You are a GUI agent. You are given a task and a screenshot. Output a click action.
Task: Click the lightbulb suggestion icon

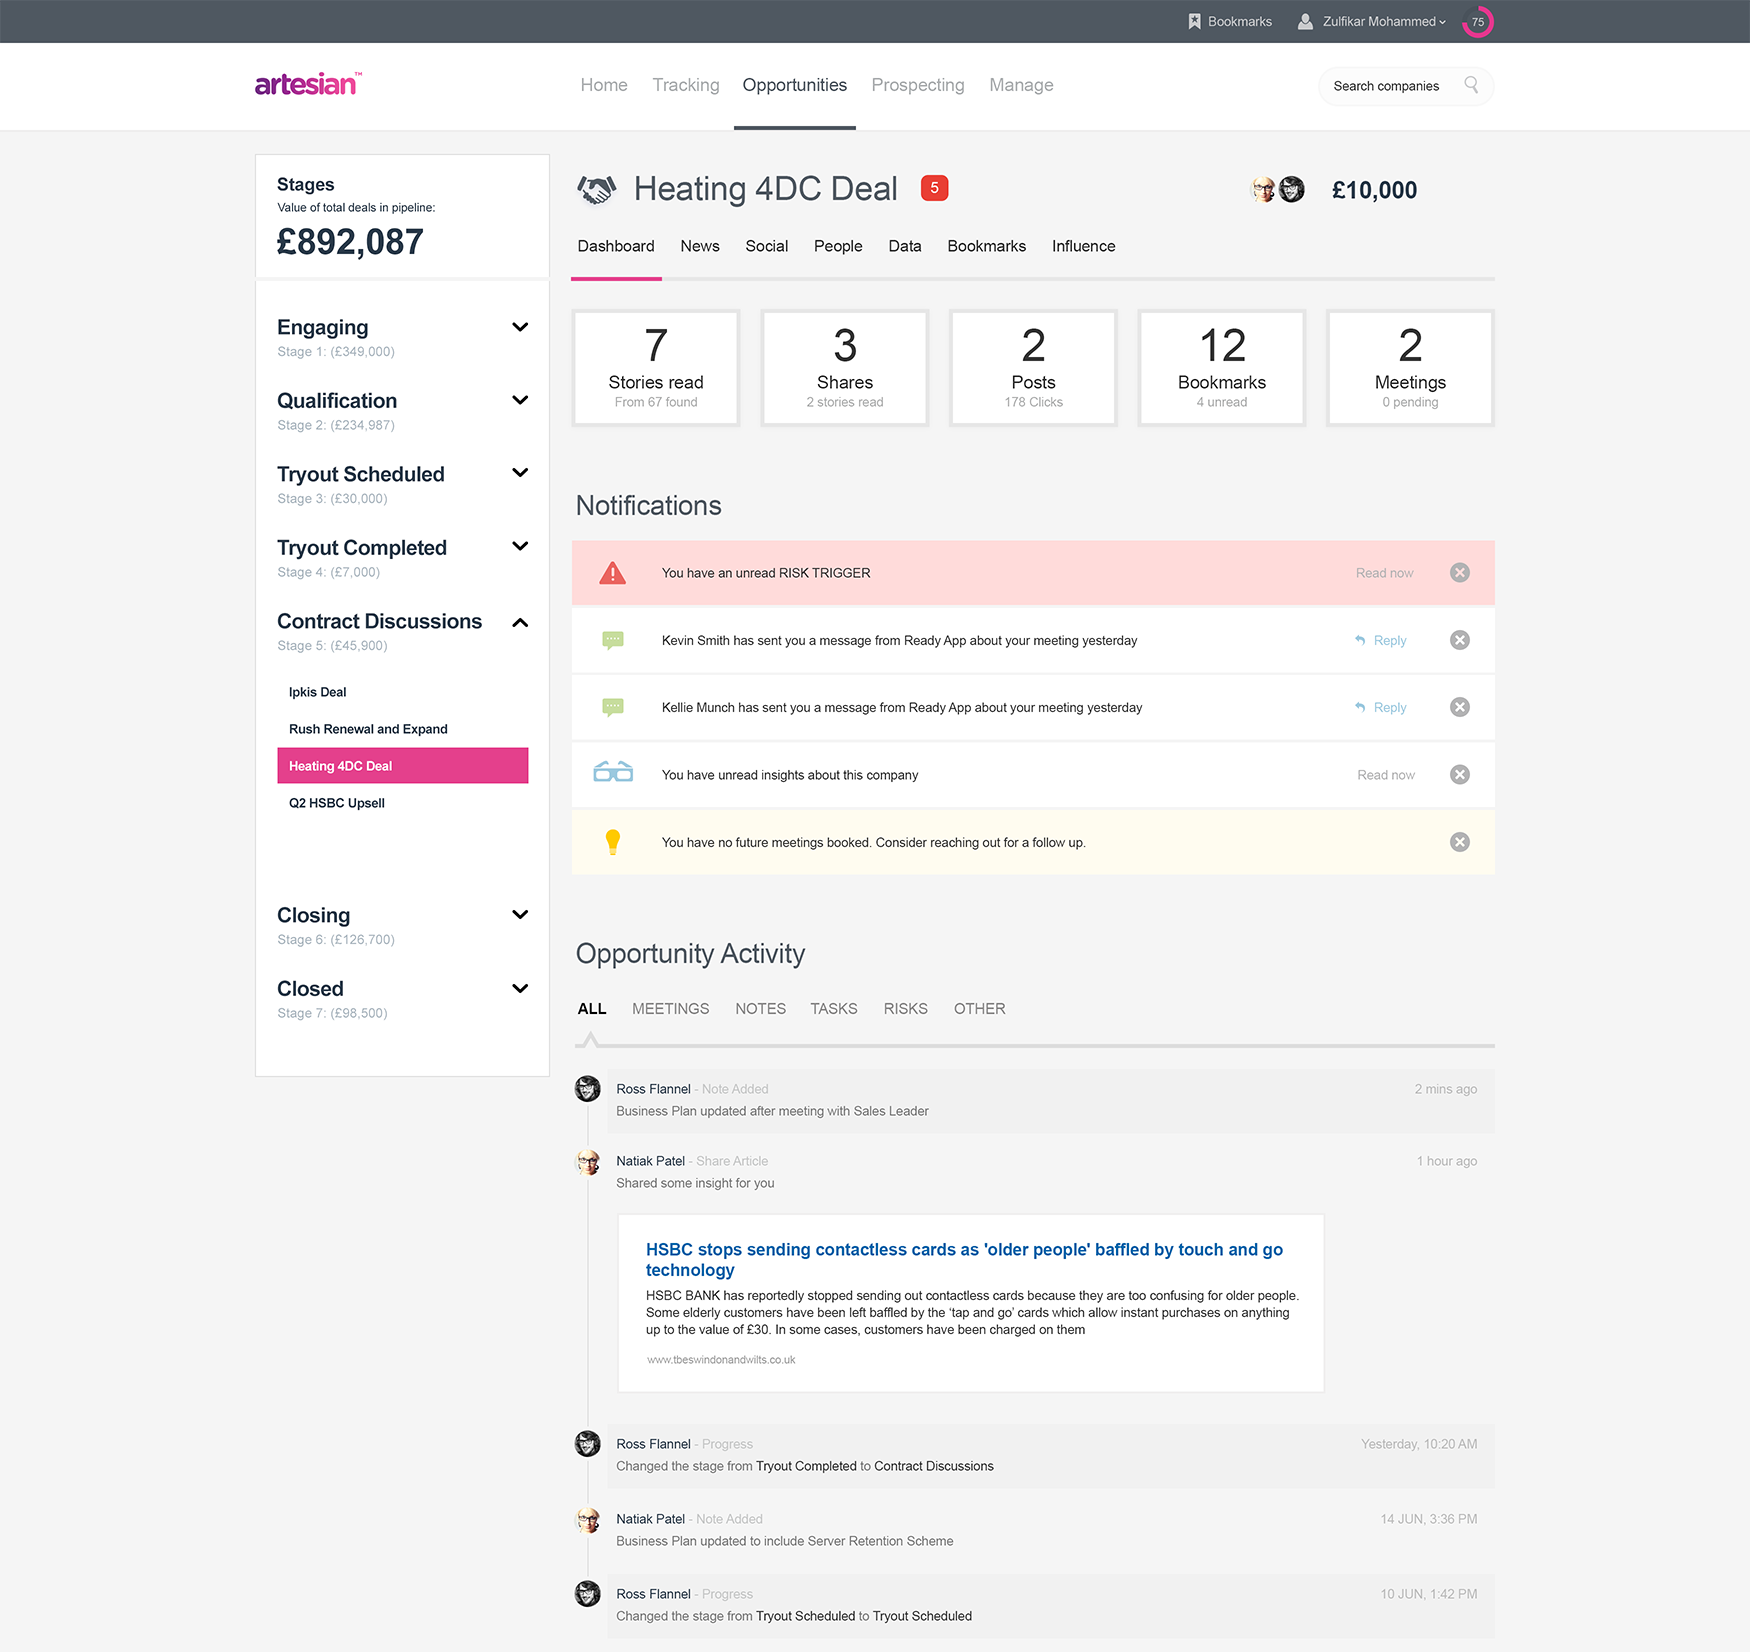tap(613, 842)
